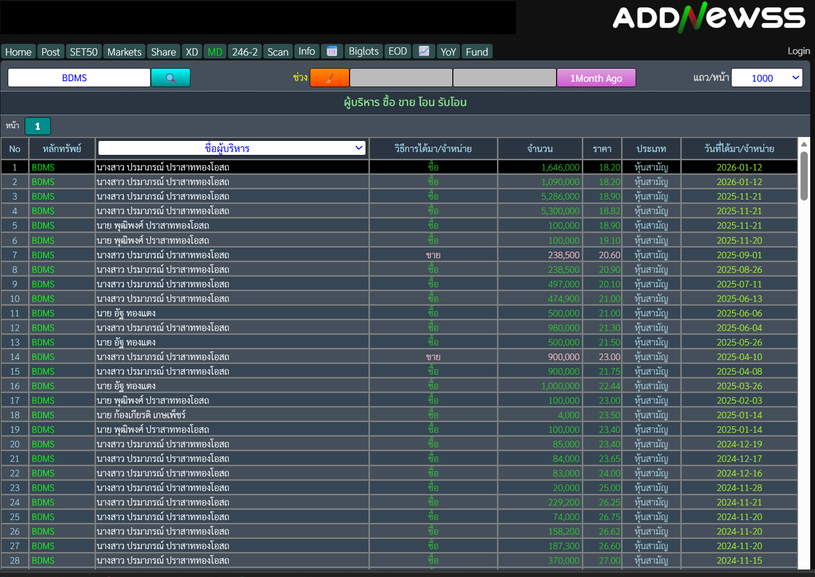Click the ADDNEWSS logo
This screenshot has height=577, width=815.
(x=708, y=18)
